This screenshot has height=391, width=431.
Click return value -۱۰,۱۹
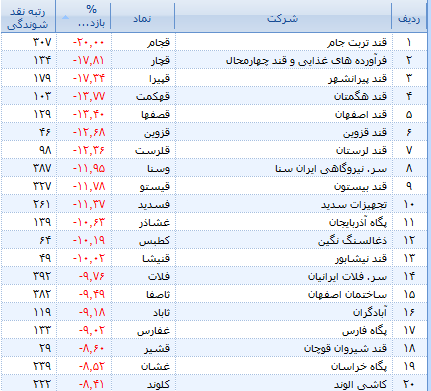click(89, 240)
